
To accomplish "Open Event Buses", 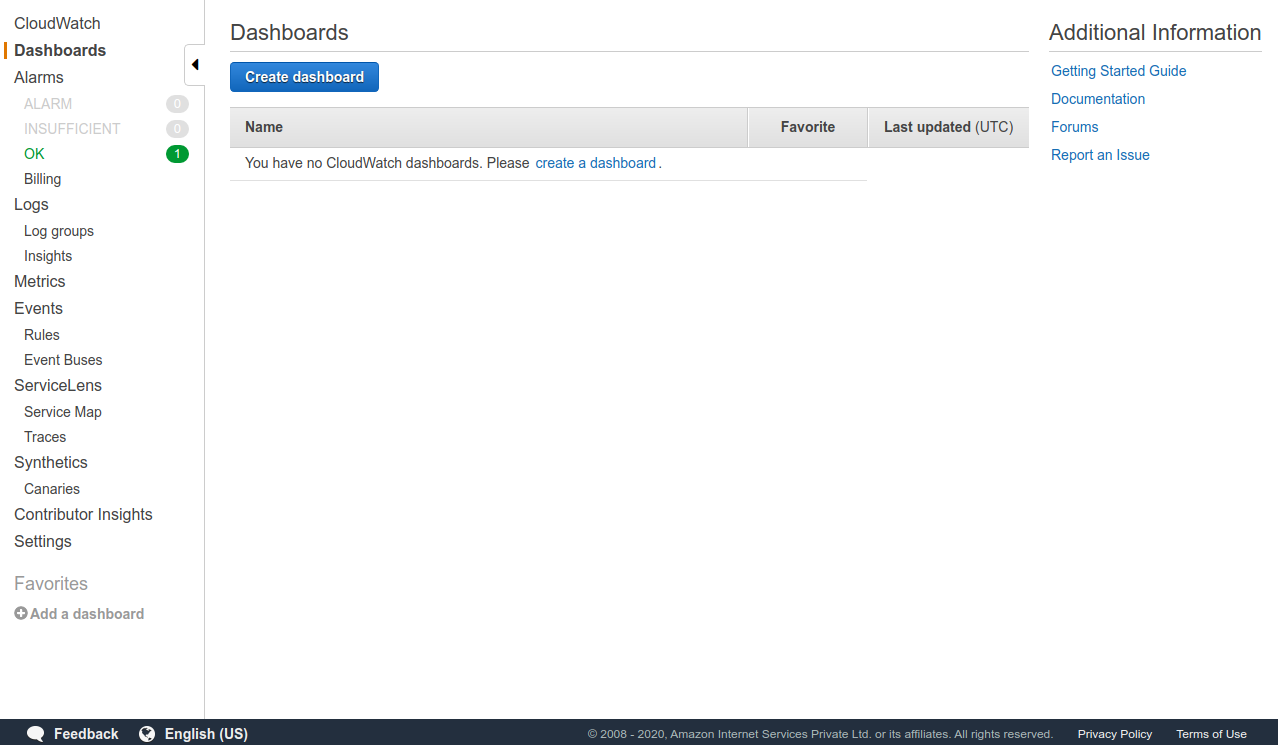I will pyautogui.click(x=63, y=360).
